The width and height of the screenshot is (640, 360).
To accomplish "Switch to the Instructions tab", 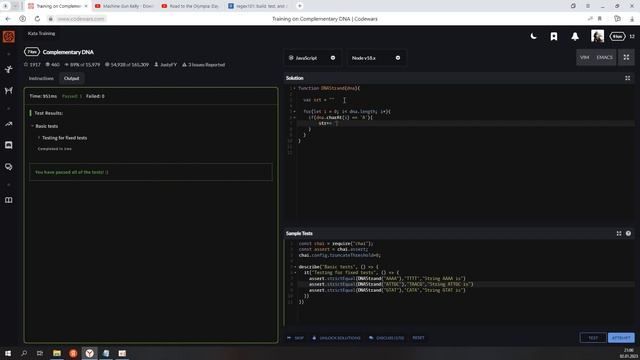I will point(41,78).
